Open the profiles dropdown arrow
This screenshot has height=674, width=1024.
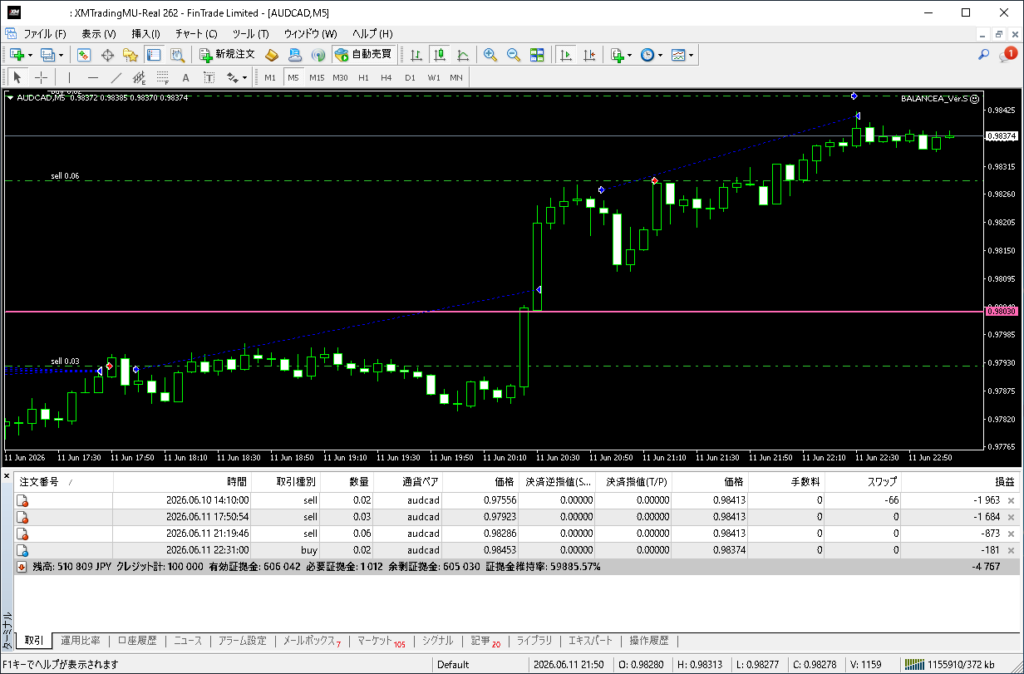point(61,56)
